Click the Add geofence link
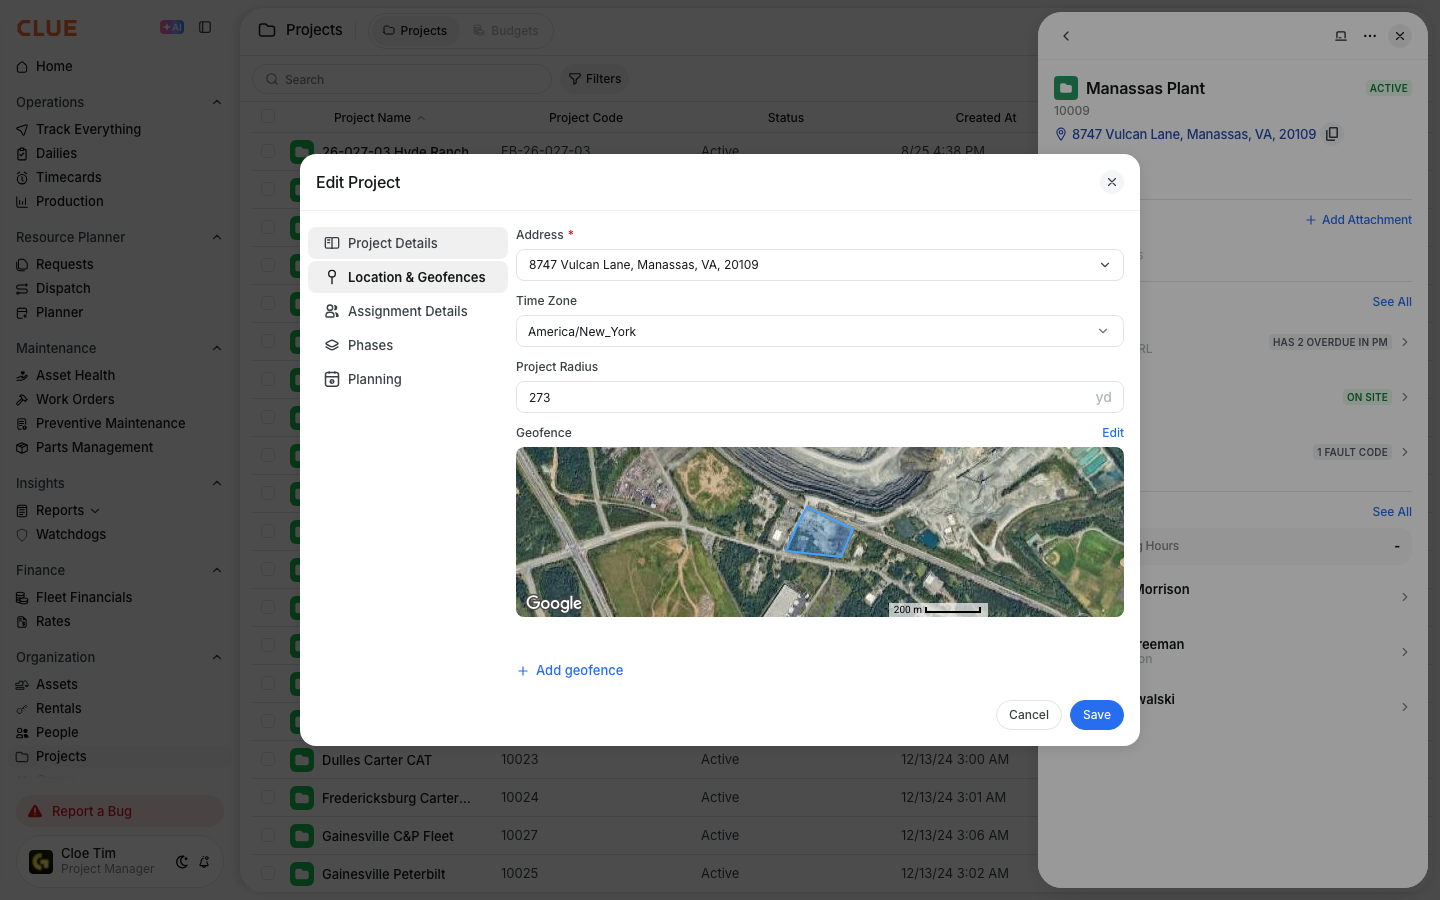 570,670
